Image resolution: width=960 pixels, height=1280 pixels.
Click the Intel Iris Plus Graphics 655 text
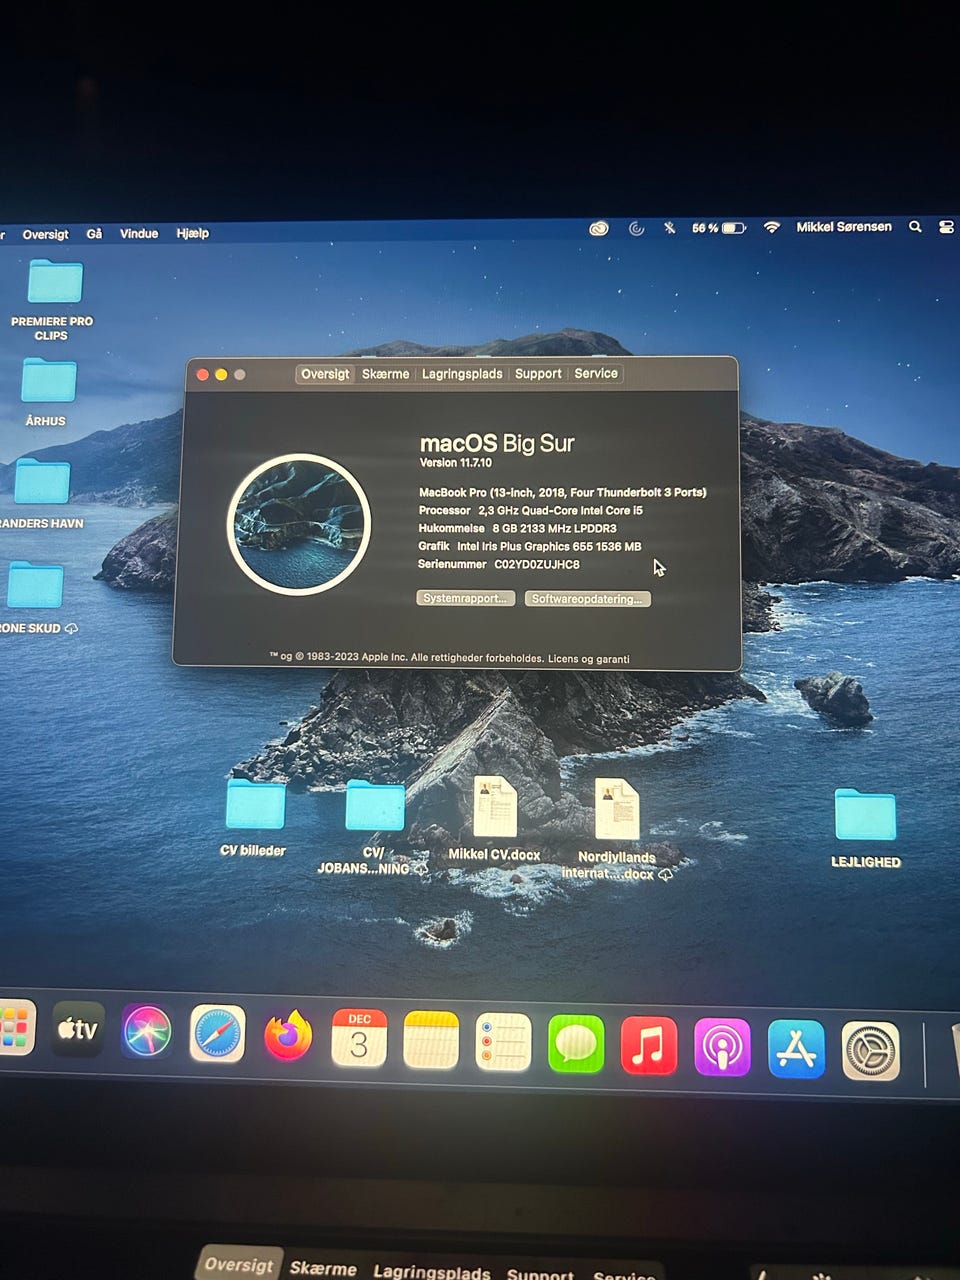pos(549,547)
